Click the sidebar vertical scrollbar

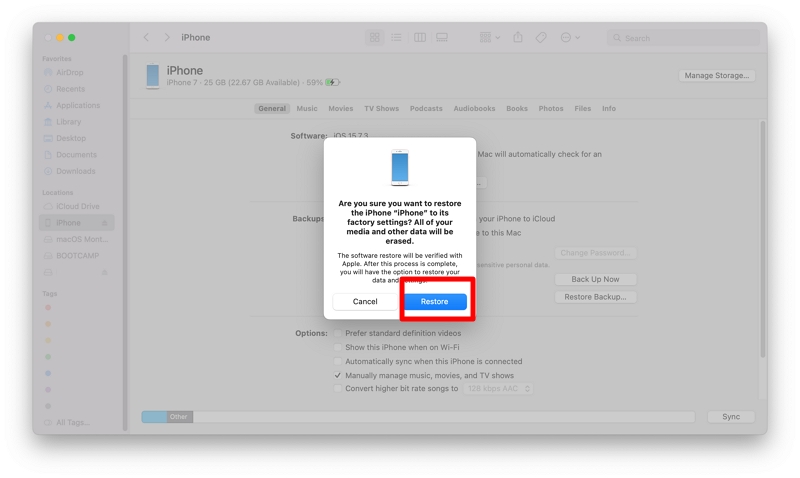coord(125,242)
